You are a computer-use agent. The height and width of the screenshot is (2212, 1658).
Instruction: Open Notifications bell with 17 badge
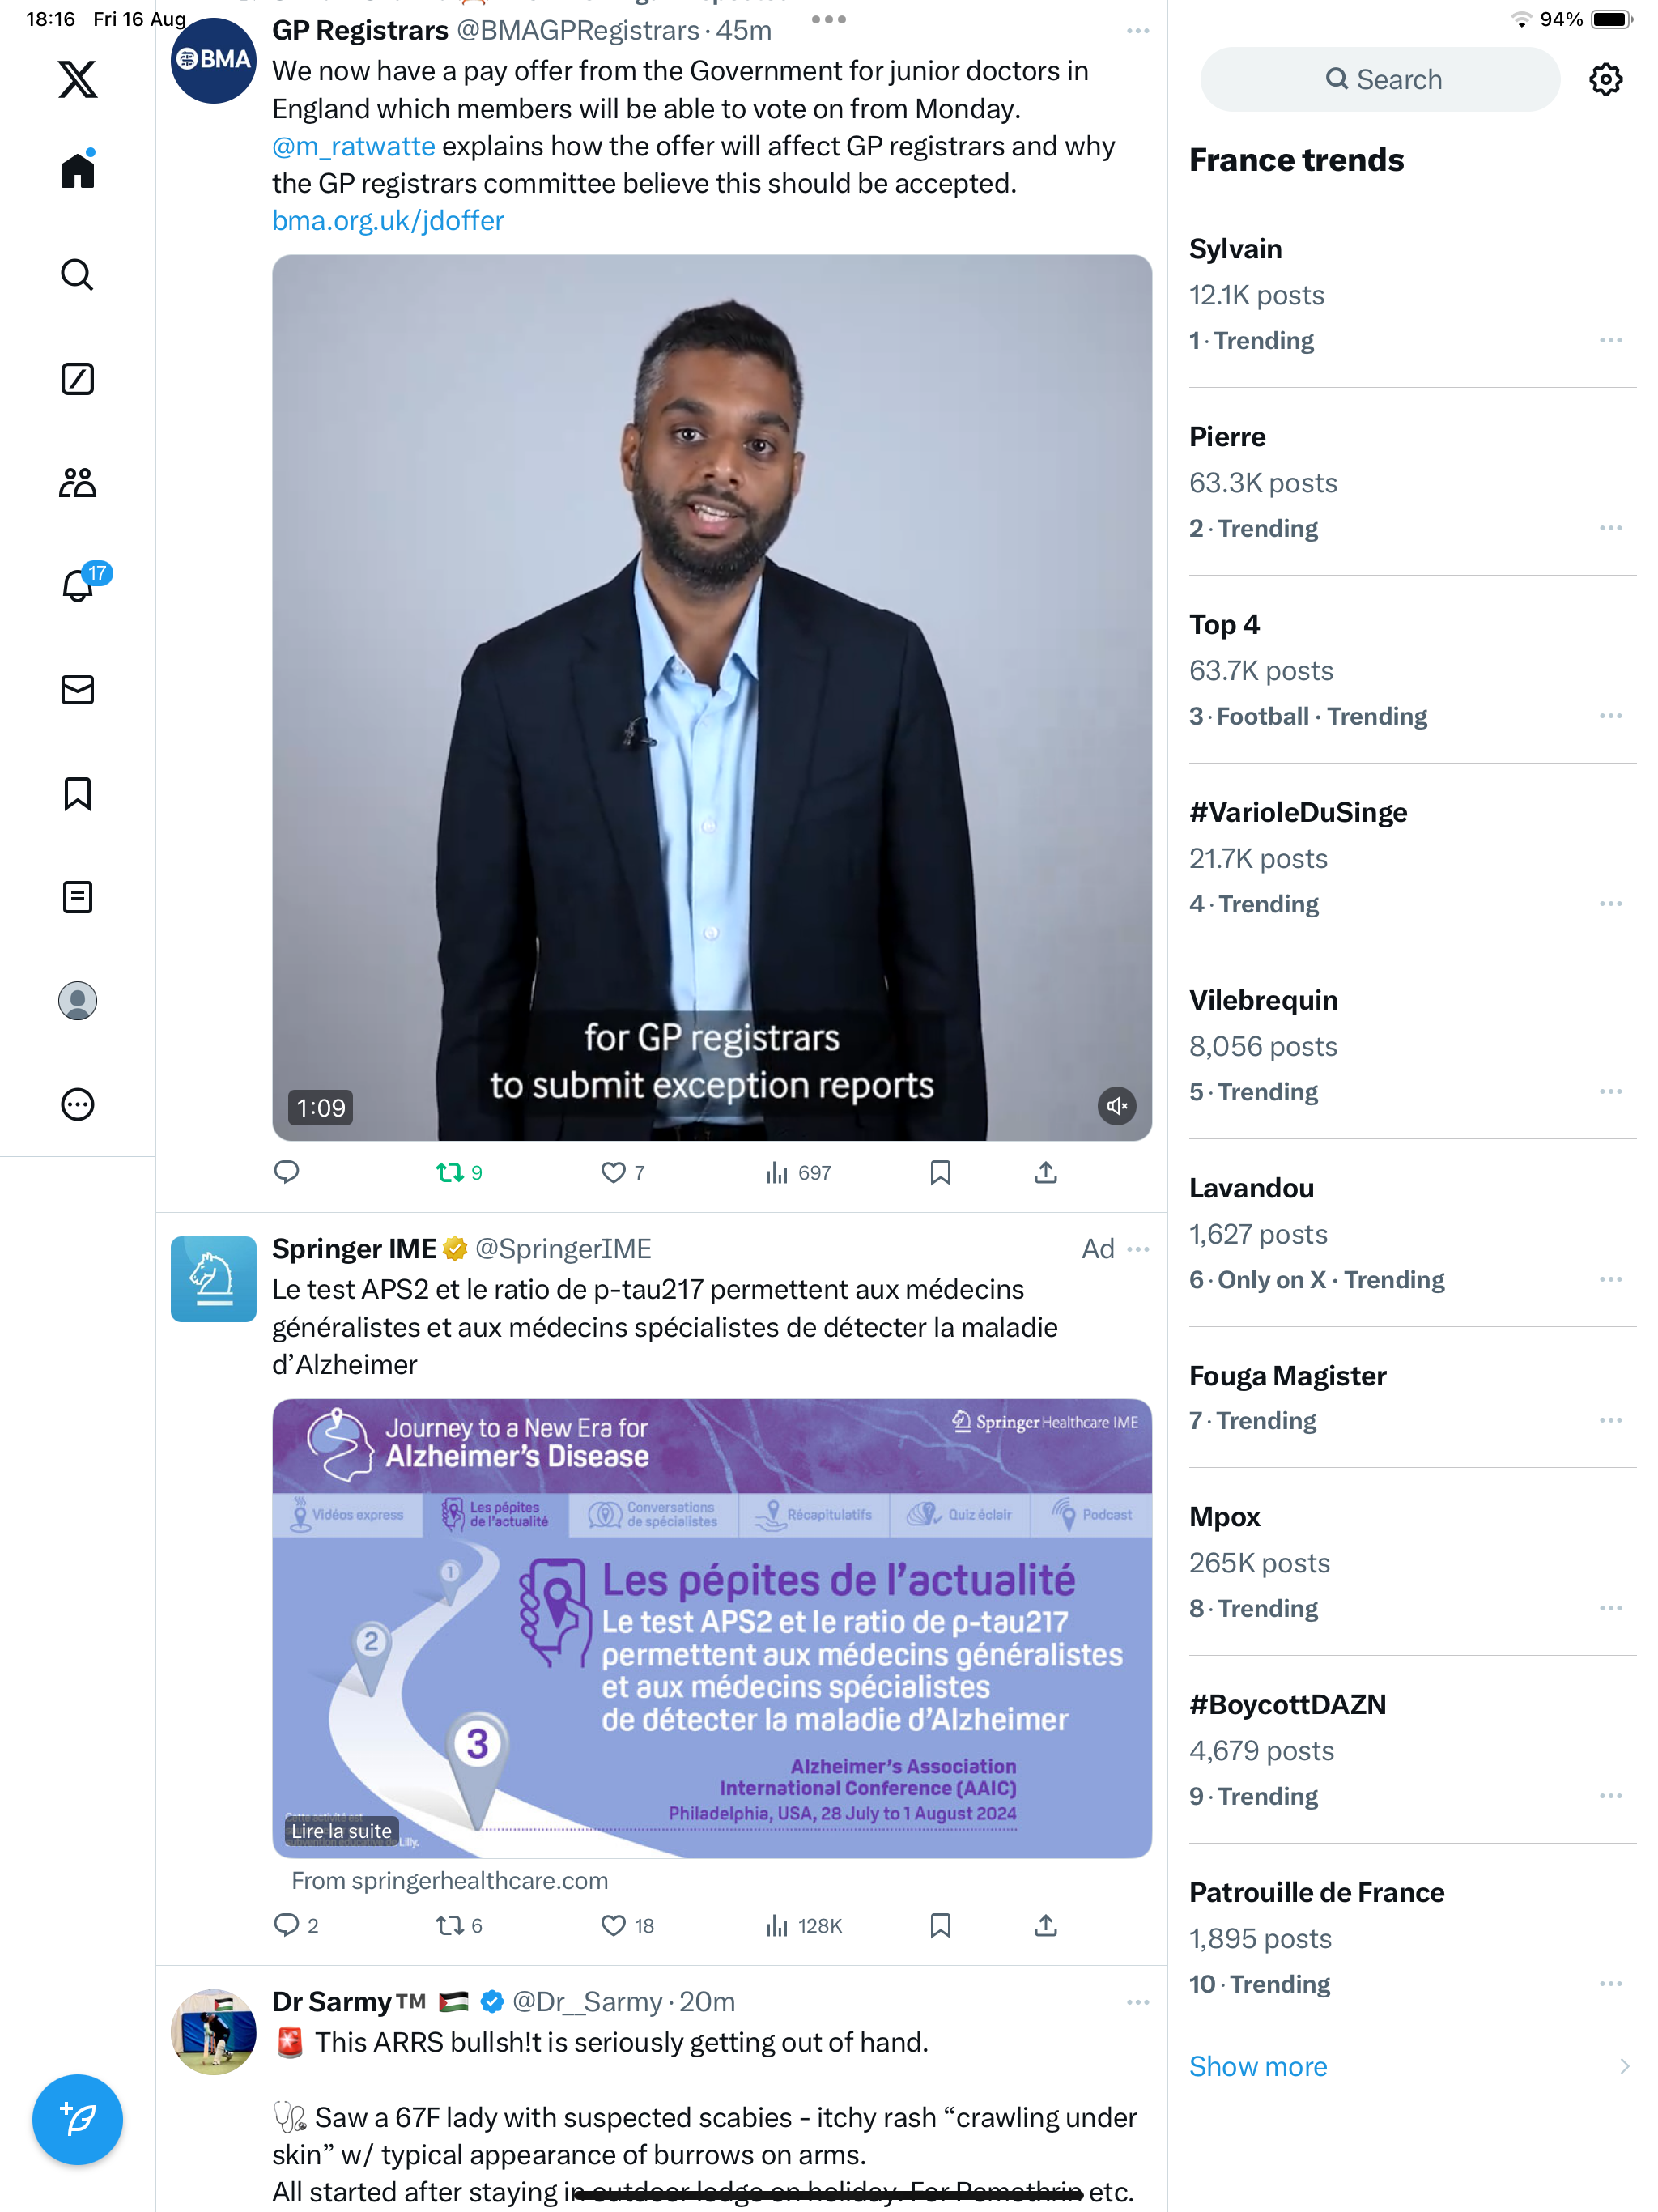point(80,584)
